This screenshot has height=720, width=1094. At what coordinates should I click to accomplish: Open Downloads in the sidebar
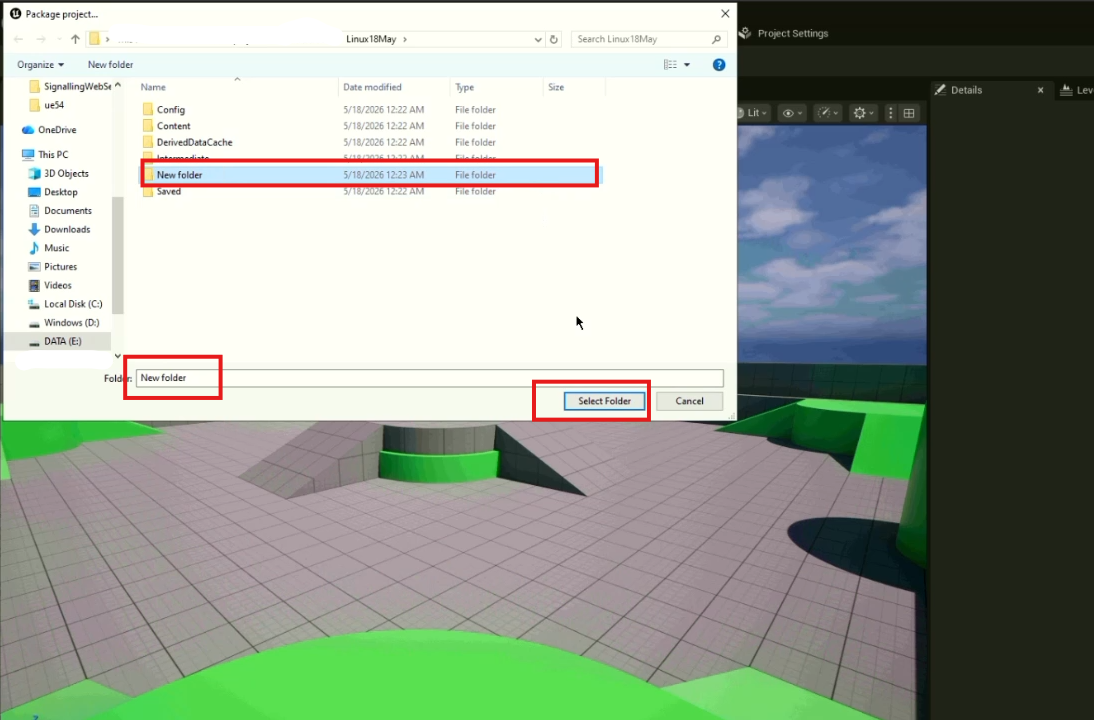click(59, 229)
